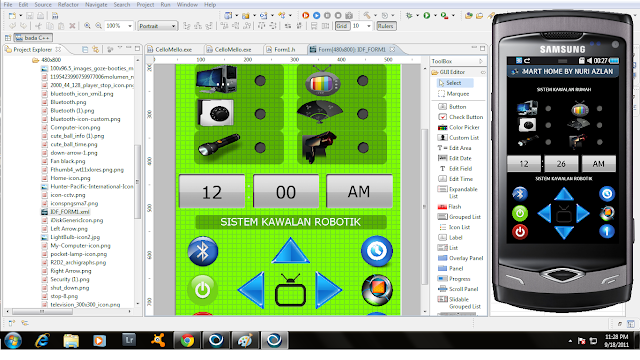
Task: Click the Bluetooth icon in the form editor
Action: point(203,251)
